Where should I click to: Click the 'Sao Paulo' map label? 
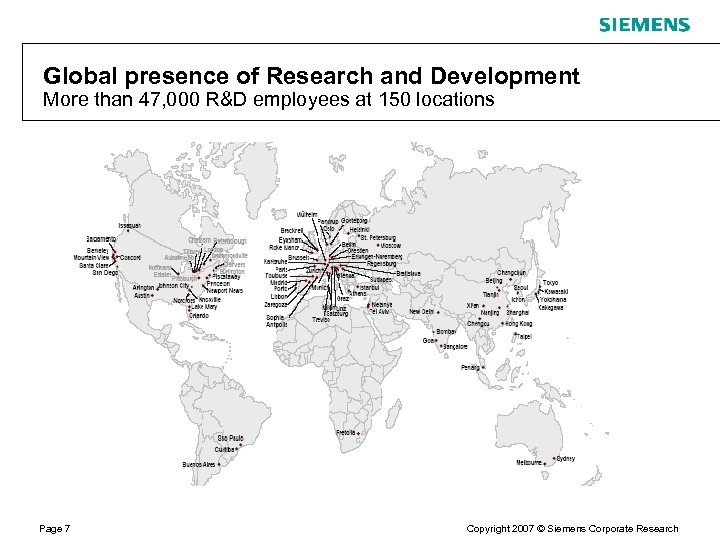tap(231, 438)
